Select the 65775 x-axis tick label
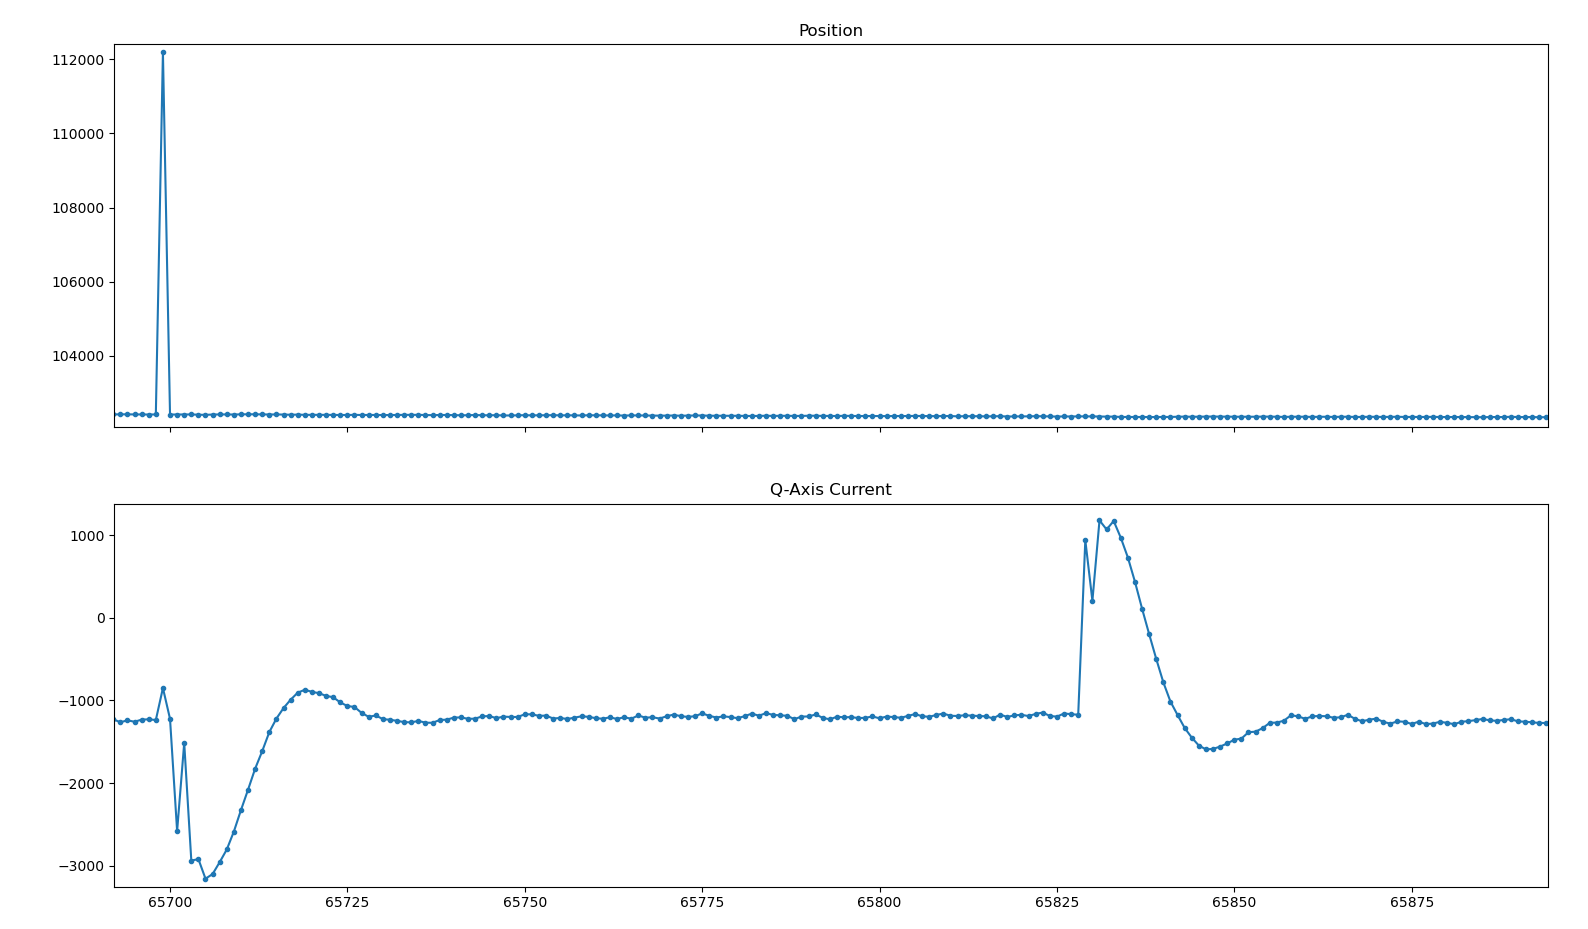 [x=702, y=903]
